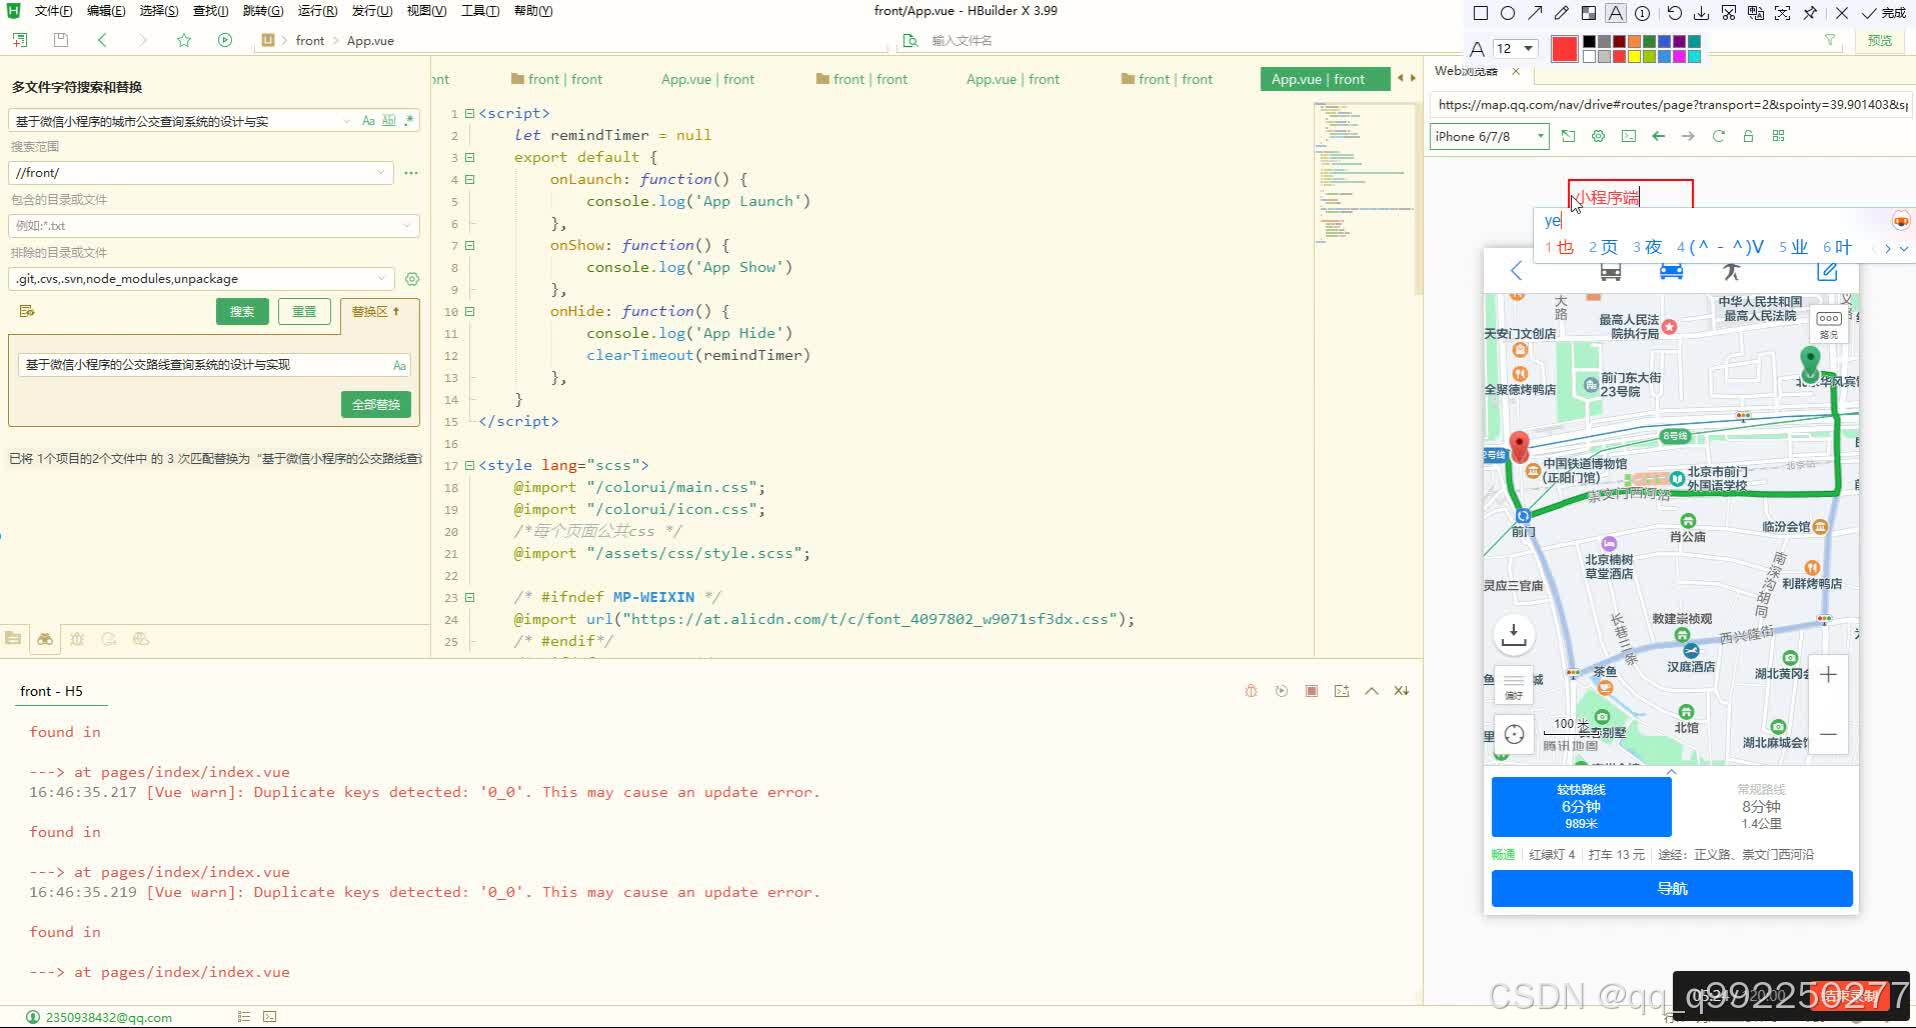Click the 预览 preview button
The image size is (1916, 1028).
pos(1879,41)
